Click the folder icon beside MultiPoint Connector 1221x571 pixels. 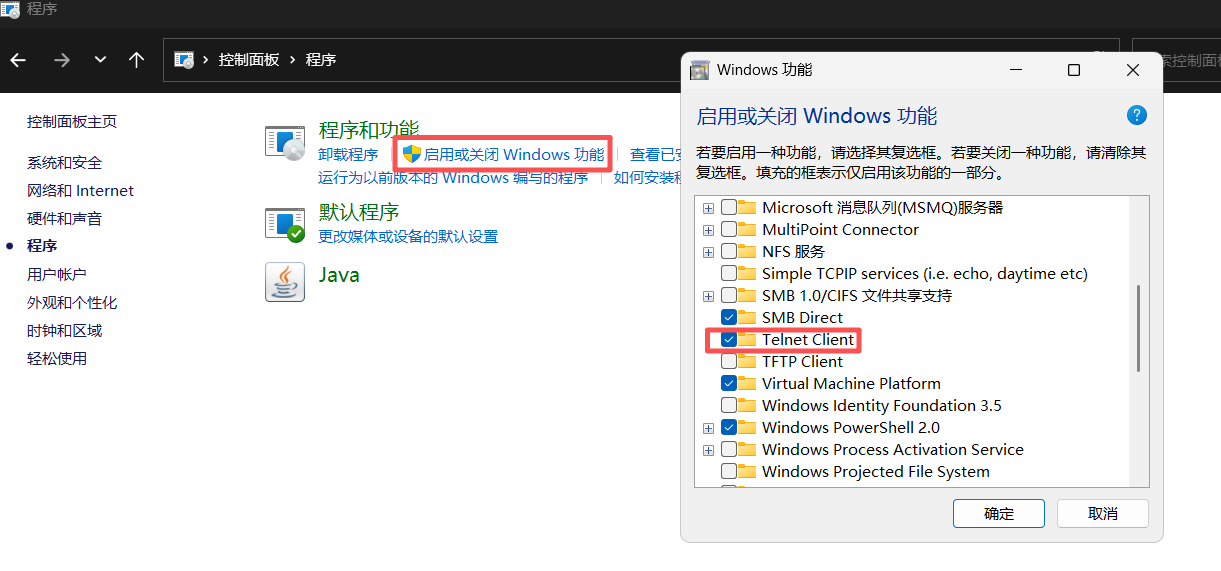coord(747,230)
